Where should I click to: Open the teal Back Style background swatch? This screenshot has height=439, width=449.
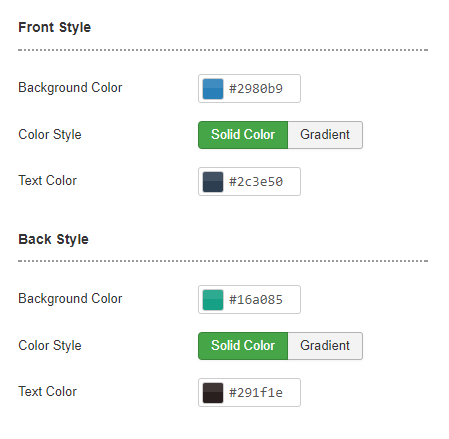(213, 300)
